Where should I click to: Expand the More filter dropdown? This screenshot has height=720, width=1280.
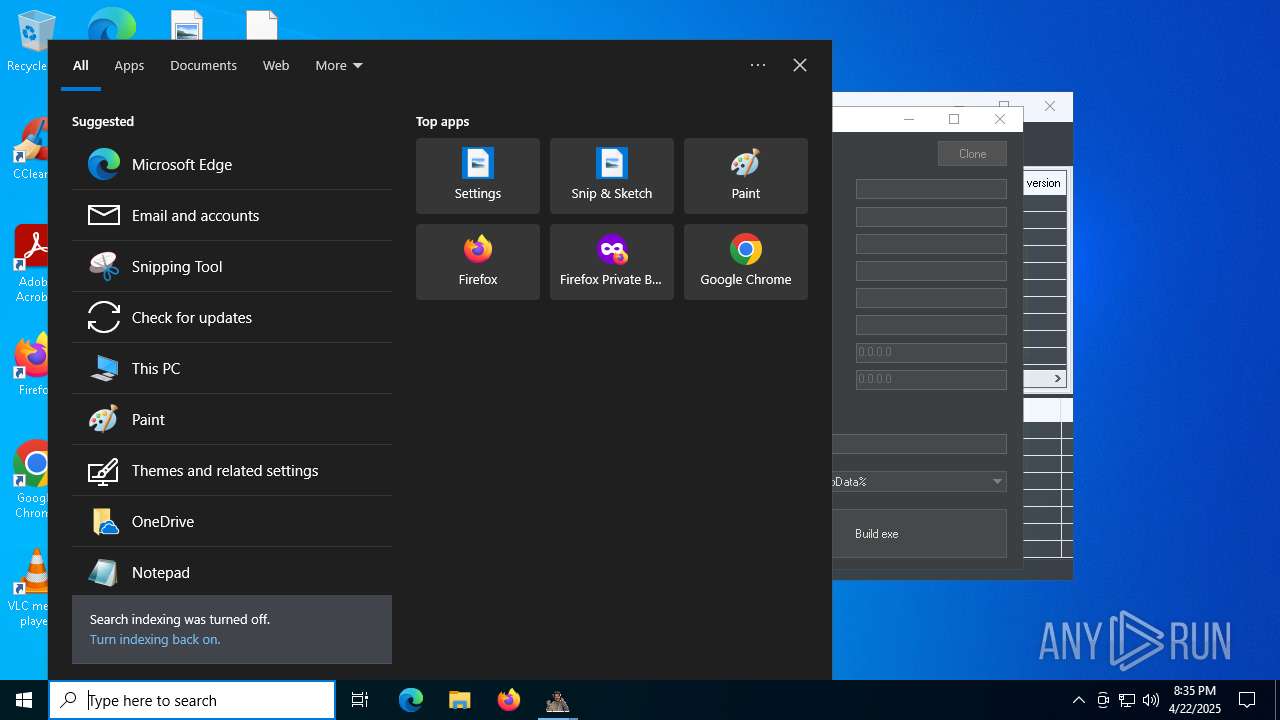click(339, 65)
